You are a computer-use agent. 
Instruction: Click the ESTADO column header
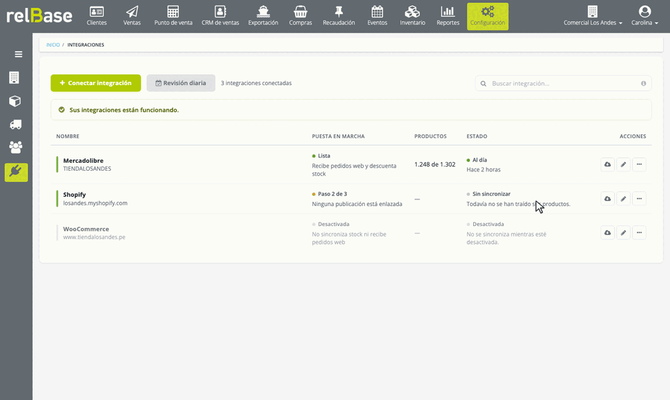click(477, 136)
